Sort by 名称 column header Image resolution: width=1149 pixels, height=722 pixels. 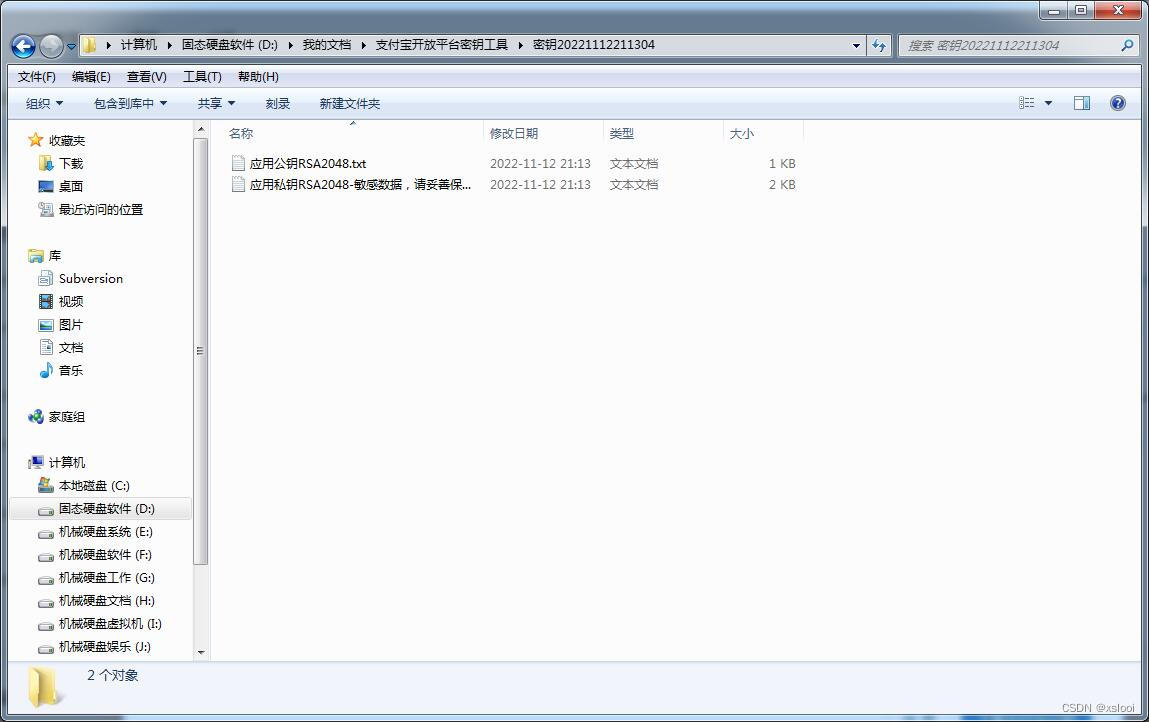pyautogui.click(x=241, y=133)
